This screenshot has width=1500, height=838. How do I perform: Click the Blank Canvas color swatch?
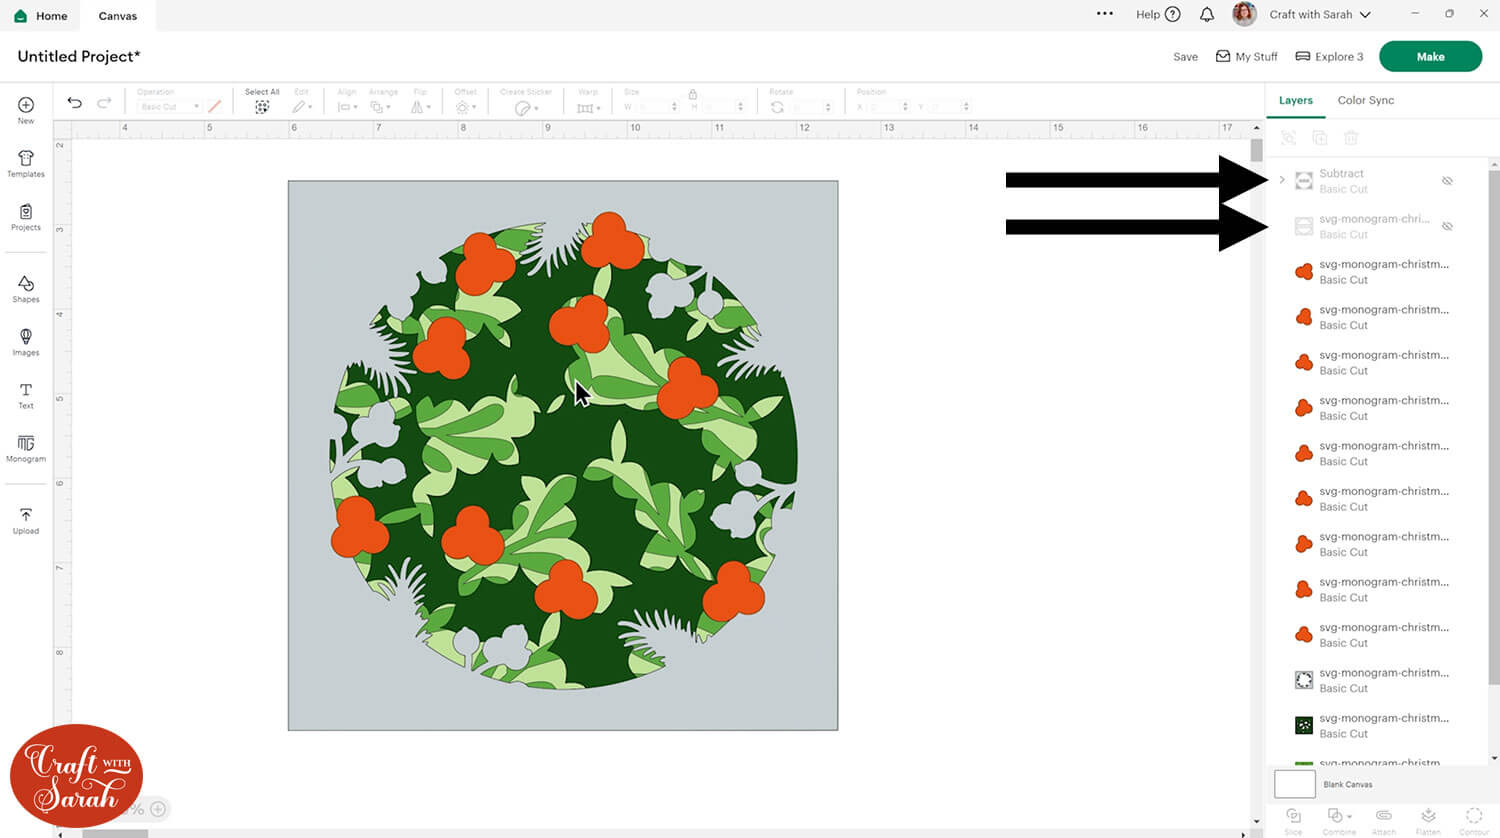pyautogui.click(x=1295, y=784)
